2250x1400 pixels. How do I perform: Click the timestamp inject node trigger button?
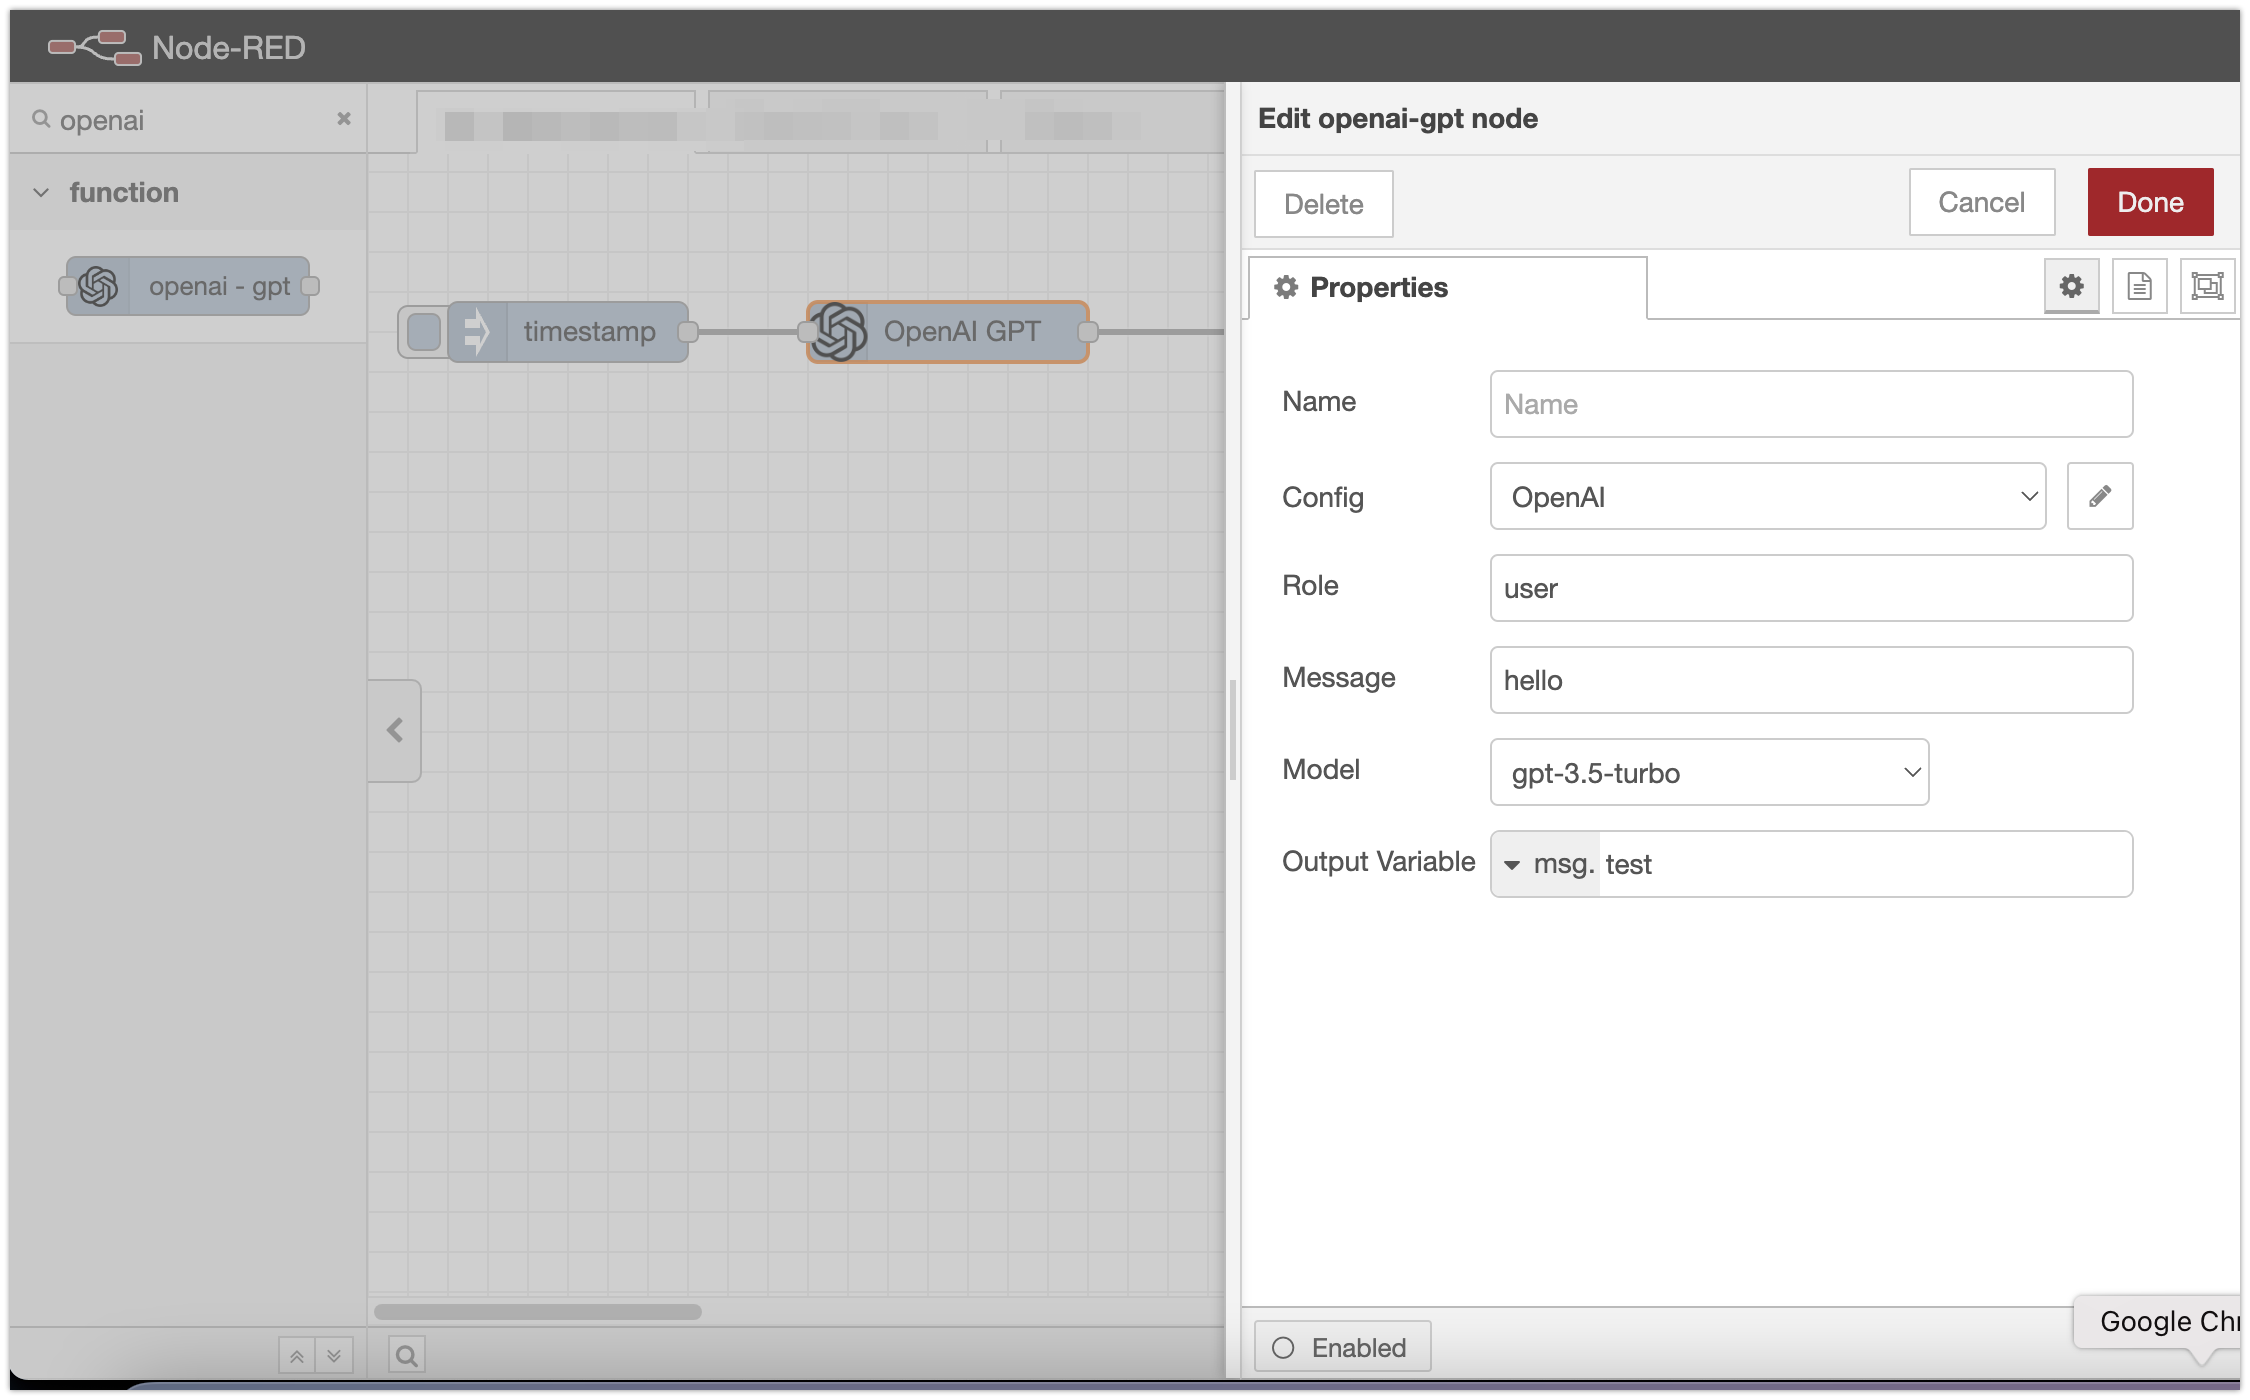(x=424, y=332)
